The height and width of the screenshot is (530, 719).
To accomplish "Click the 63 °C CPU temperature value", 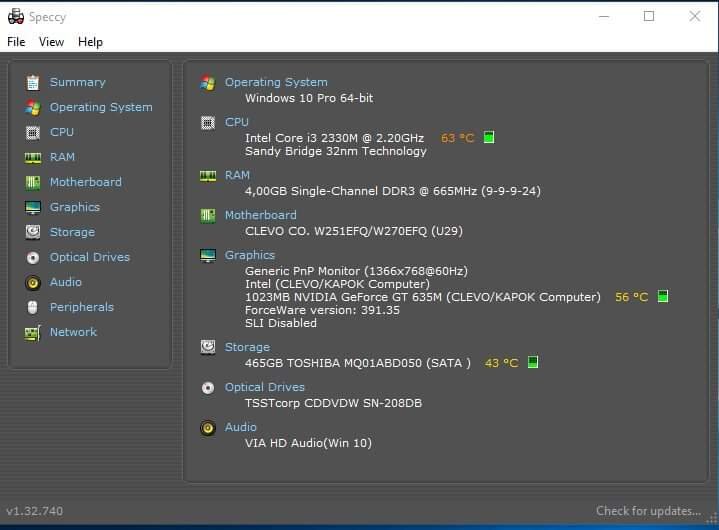I will (x=457, y=138).
